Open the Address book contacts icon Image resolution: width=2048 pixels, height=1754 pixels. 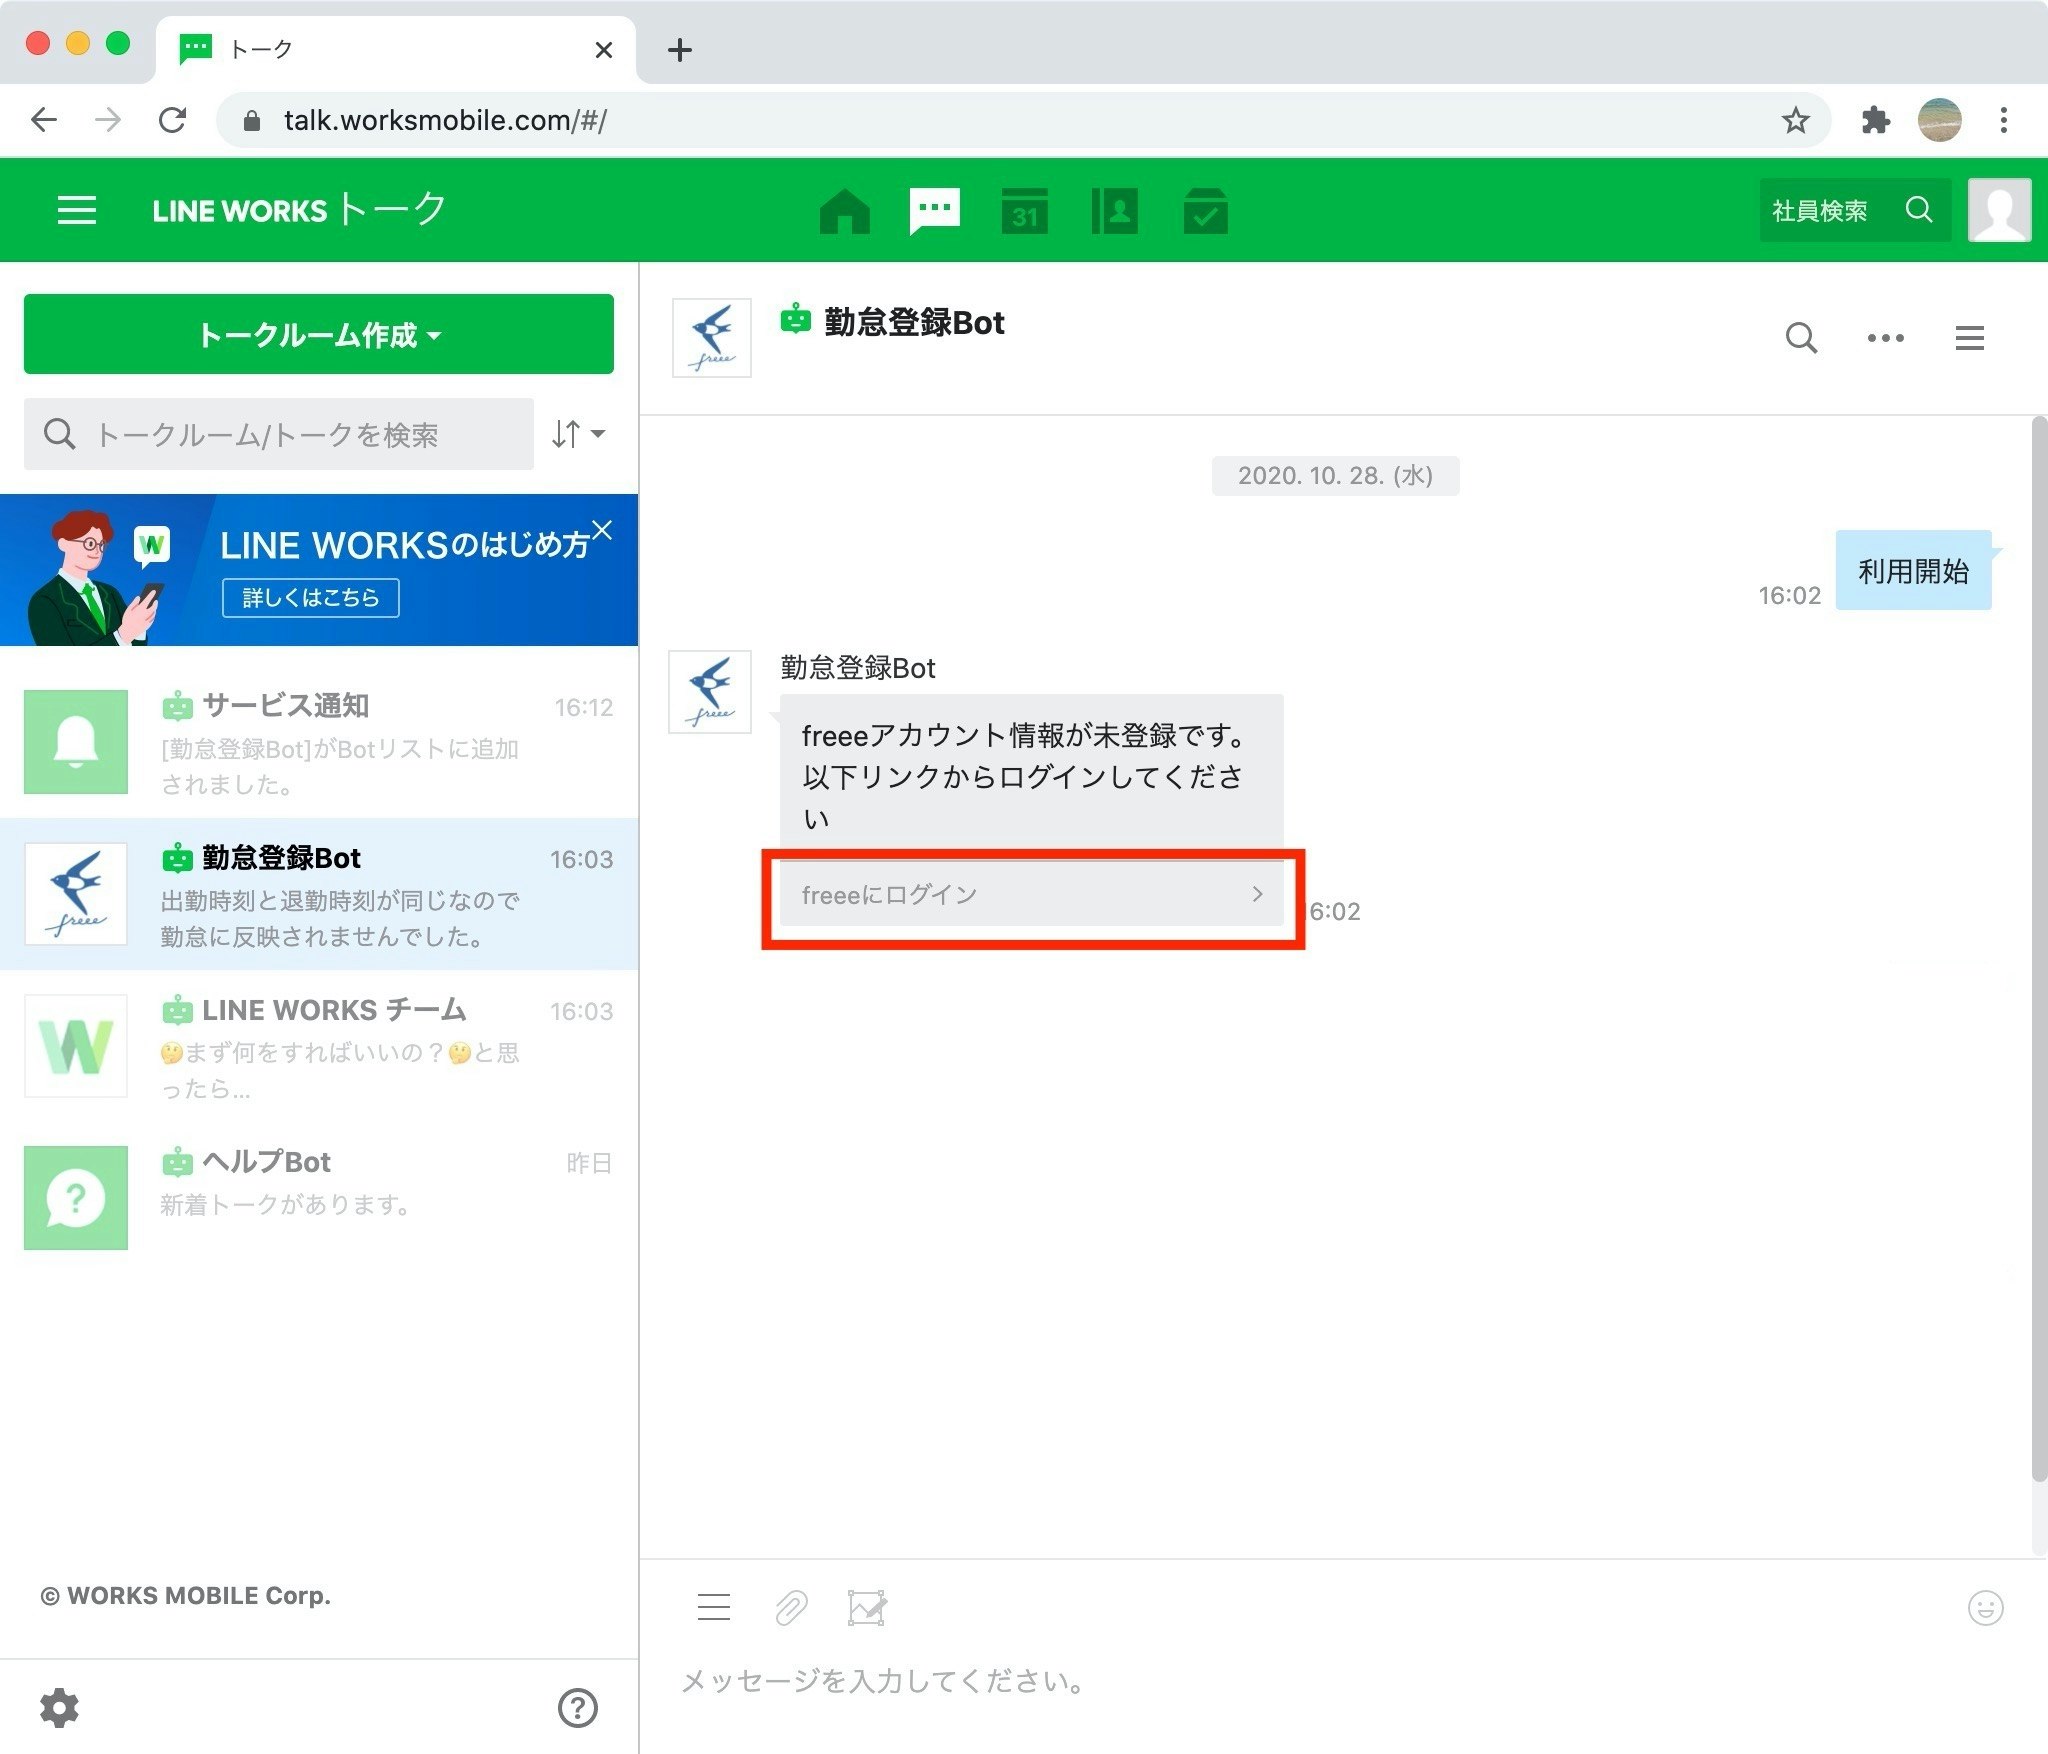(x=1114, y=211)
